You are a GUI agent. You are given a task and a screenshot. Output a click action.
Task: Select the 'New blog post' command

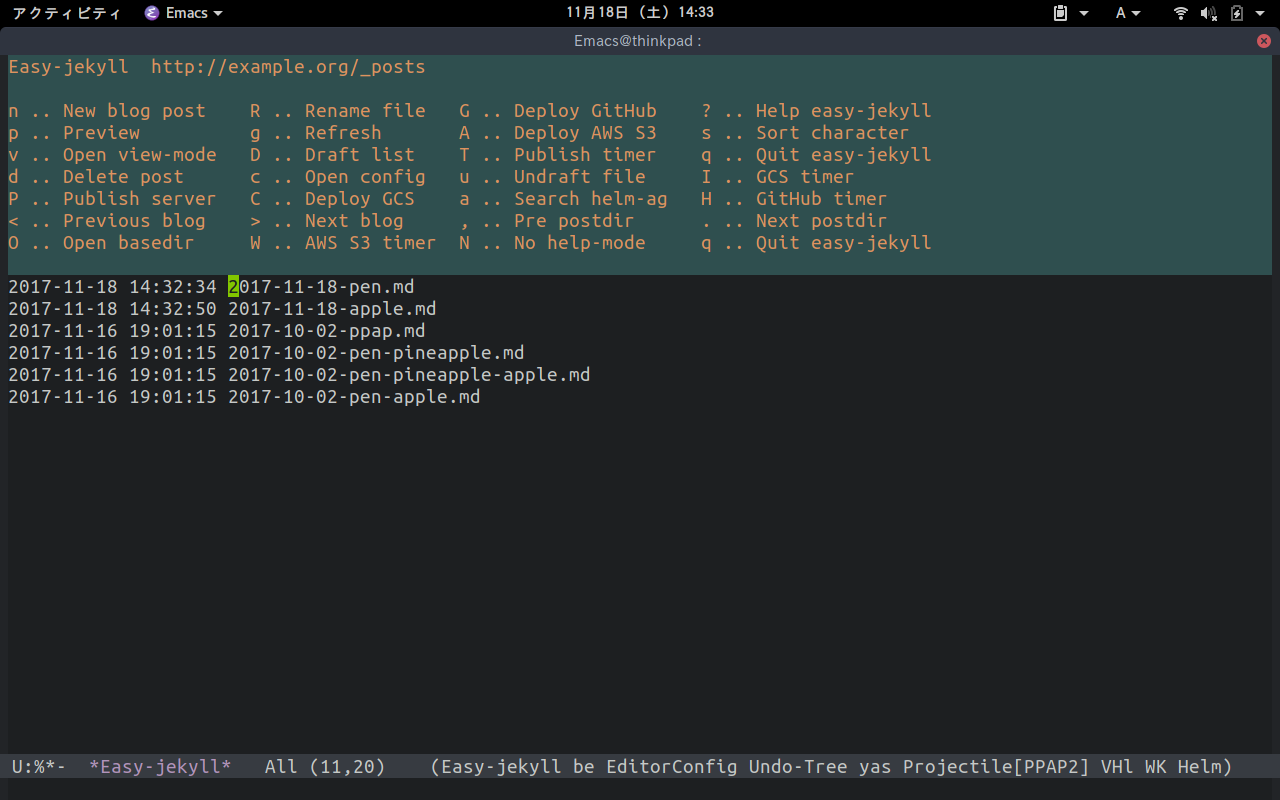(x=134, y=111)
